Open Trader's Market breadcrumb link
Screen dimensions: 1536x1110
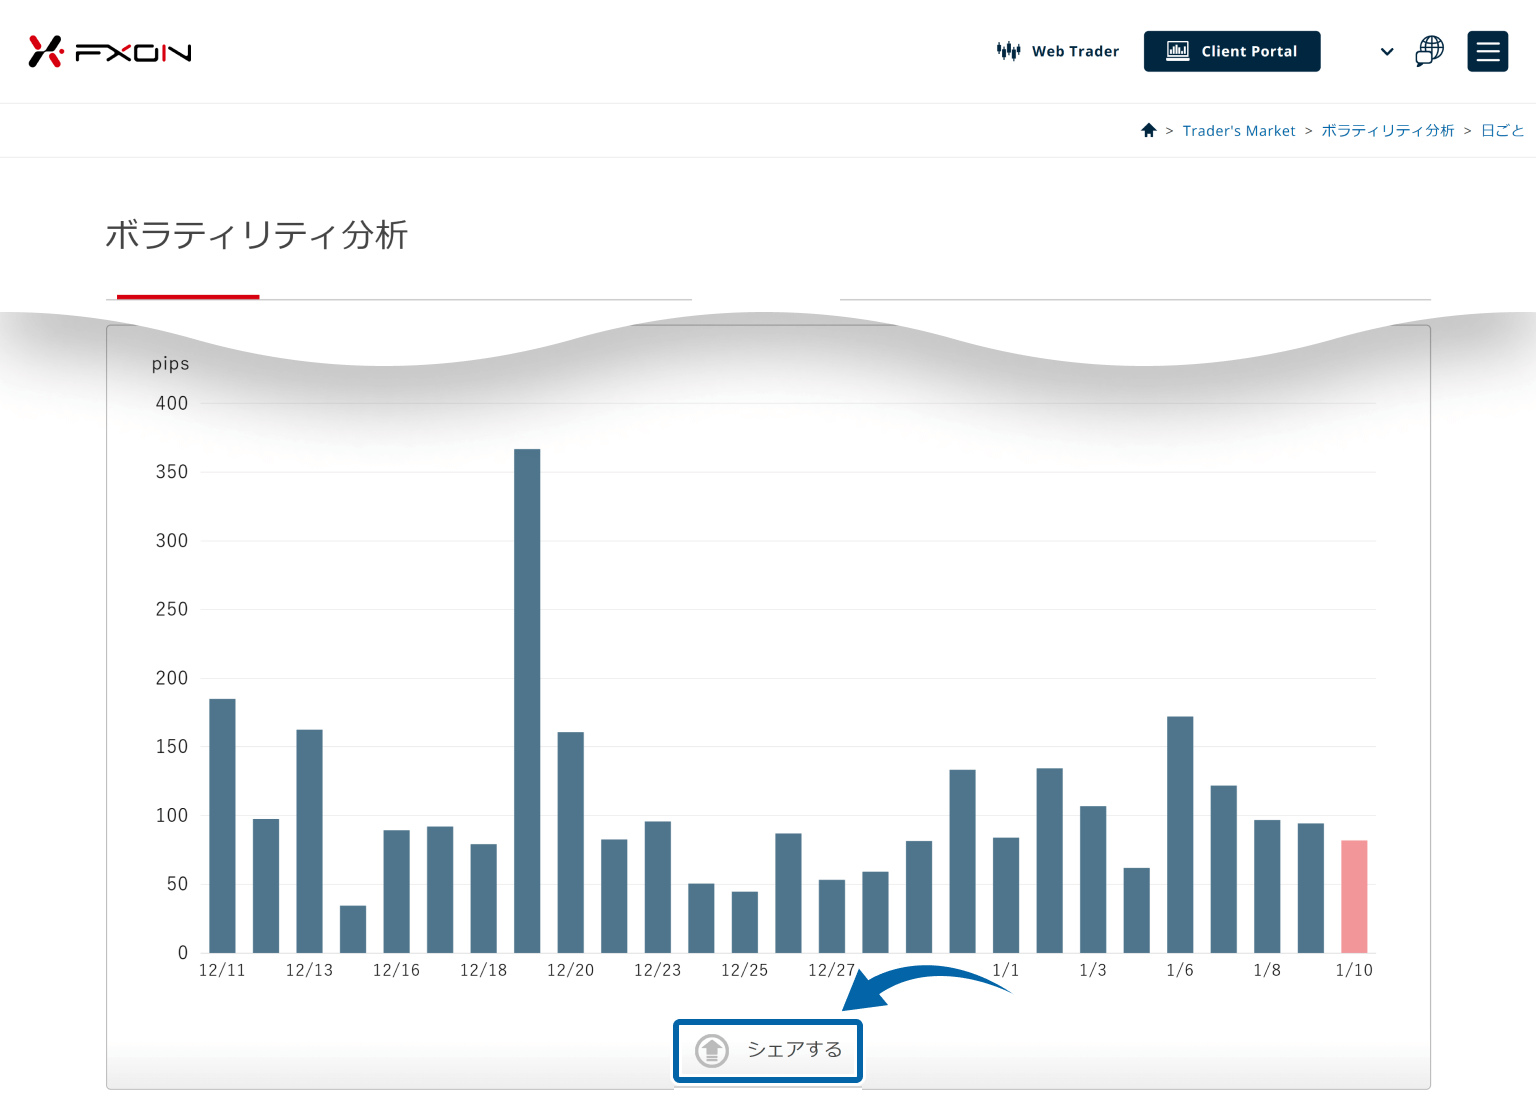click(1239, 131)
